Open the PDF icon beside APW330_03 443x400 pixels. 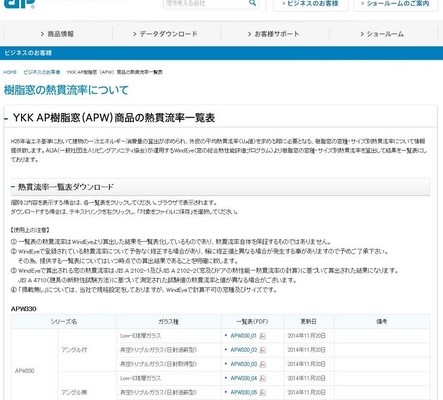(x=263, y=364)
